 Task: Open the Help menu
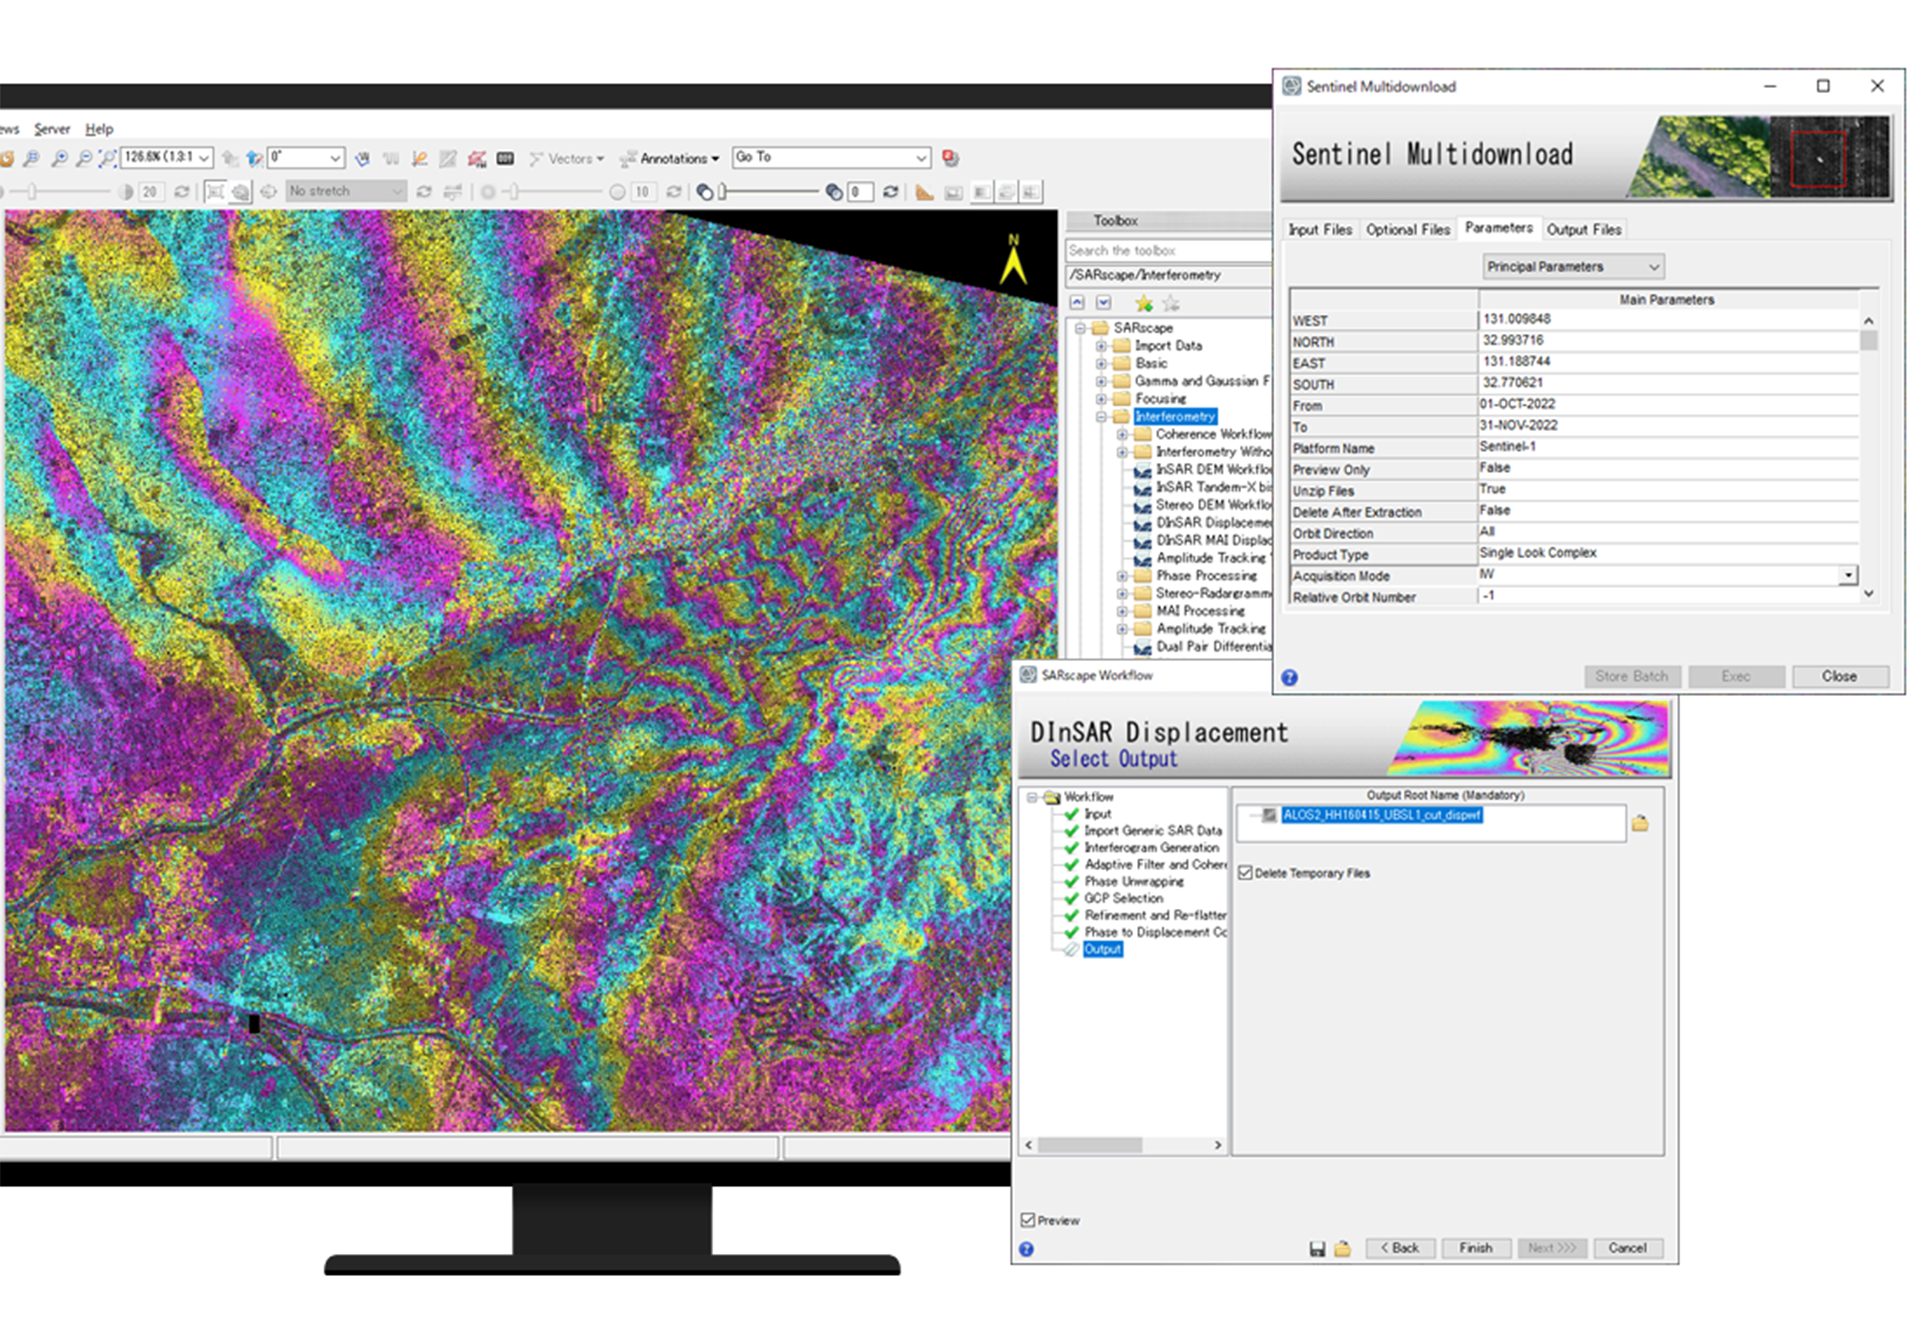99,129
